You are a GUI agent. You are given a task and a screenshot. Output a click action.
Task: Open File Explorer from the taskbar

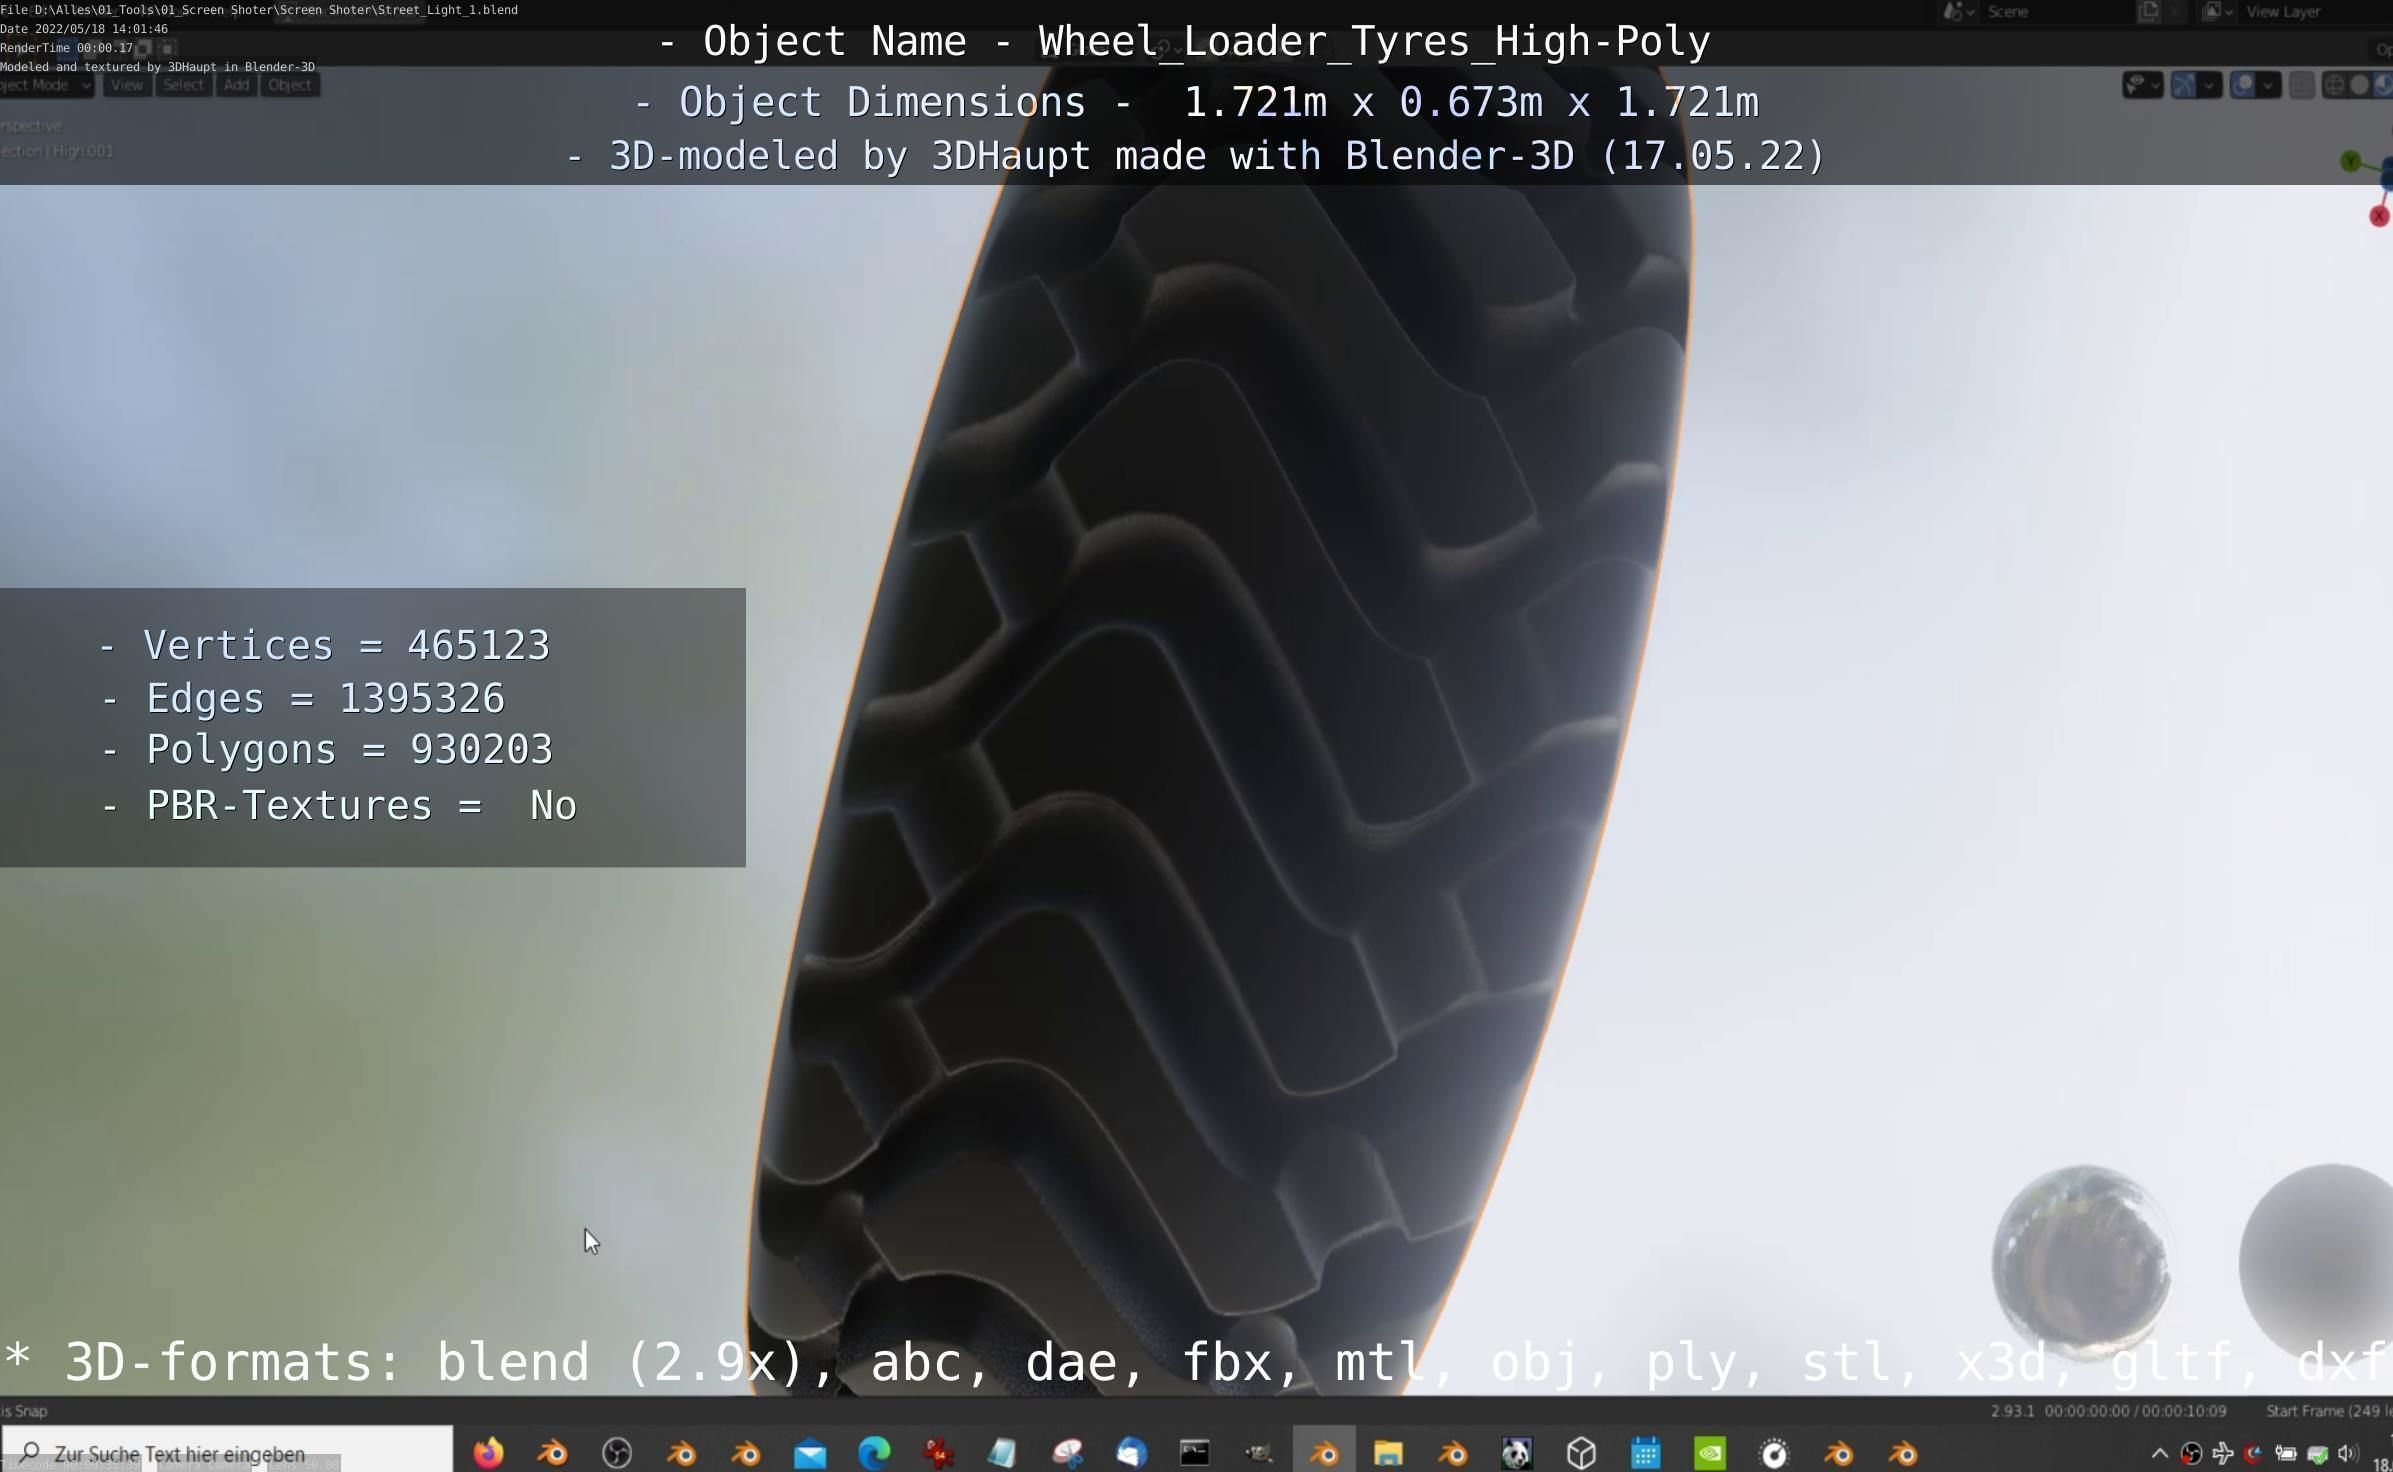[1388, 1452]
